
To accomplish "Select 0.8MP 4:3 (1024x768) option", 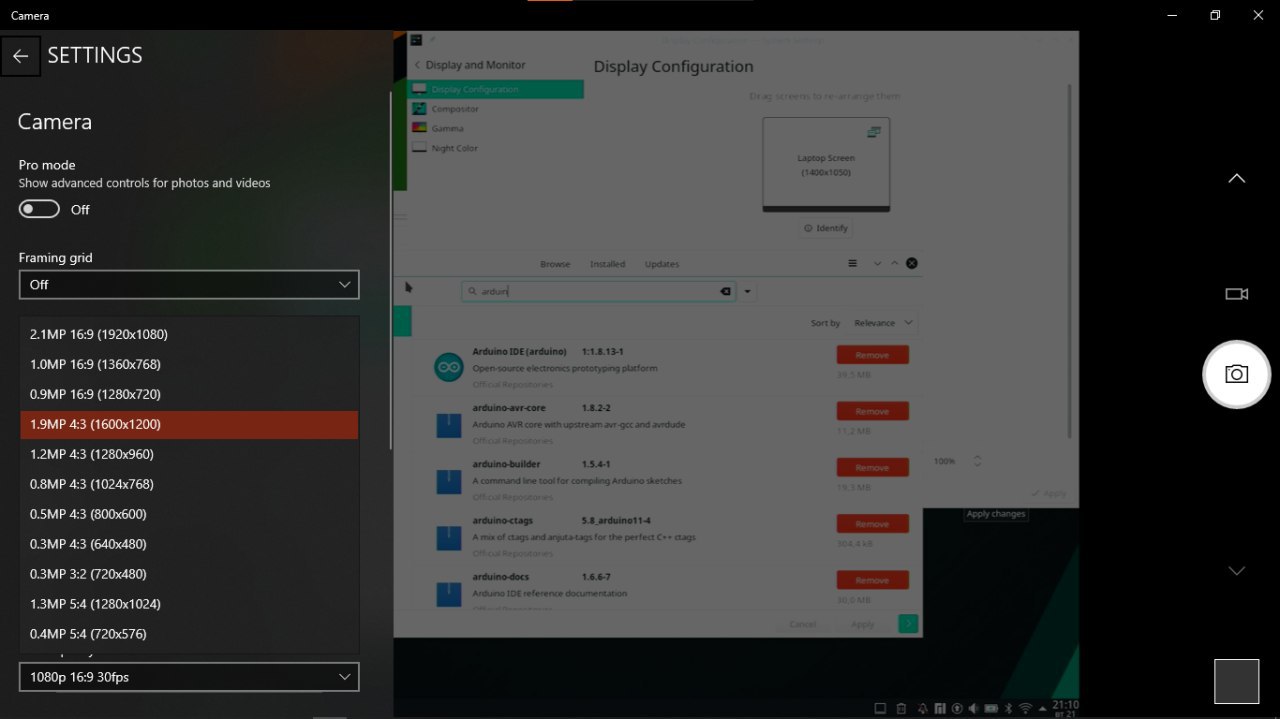I will pyautogui.click(x=189, y=484).
